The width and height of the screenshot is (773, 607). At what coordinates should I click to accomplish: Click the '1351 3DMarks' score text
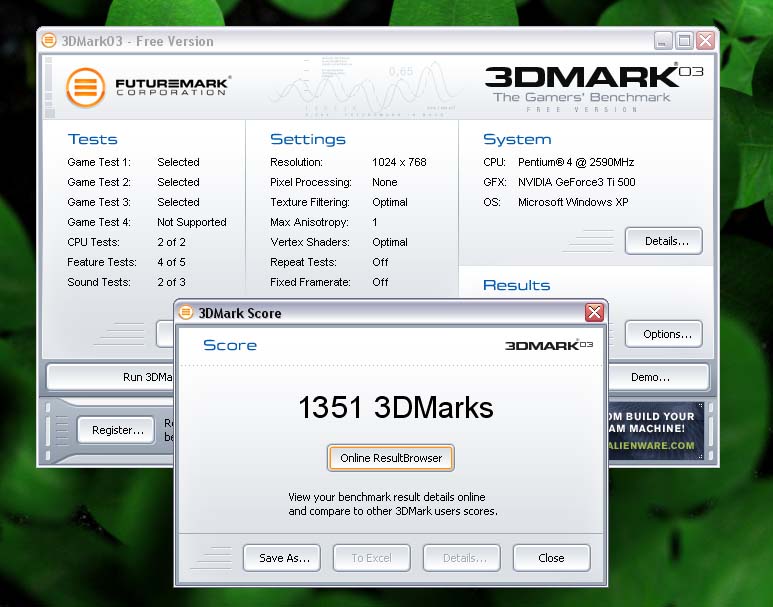[396, 408]
